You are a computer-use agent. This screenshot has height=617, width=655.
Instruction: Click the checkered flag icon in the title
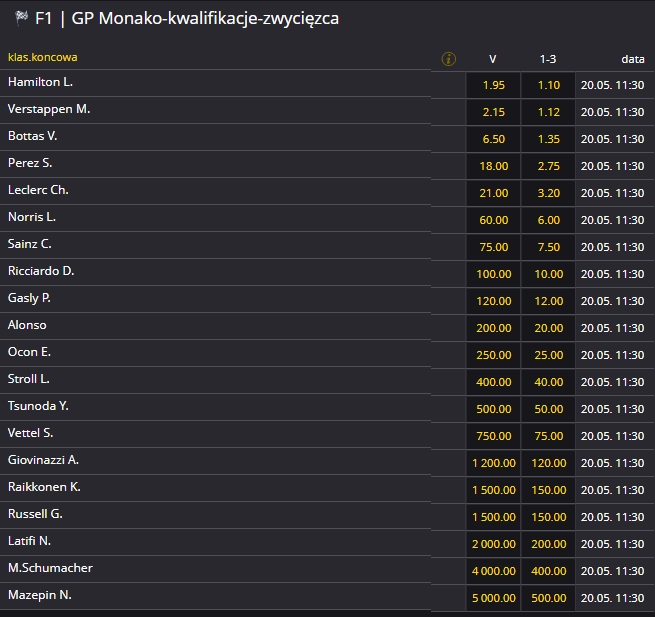coord(21,18)
